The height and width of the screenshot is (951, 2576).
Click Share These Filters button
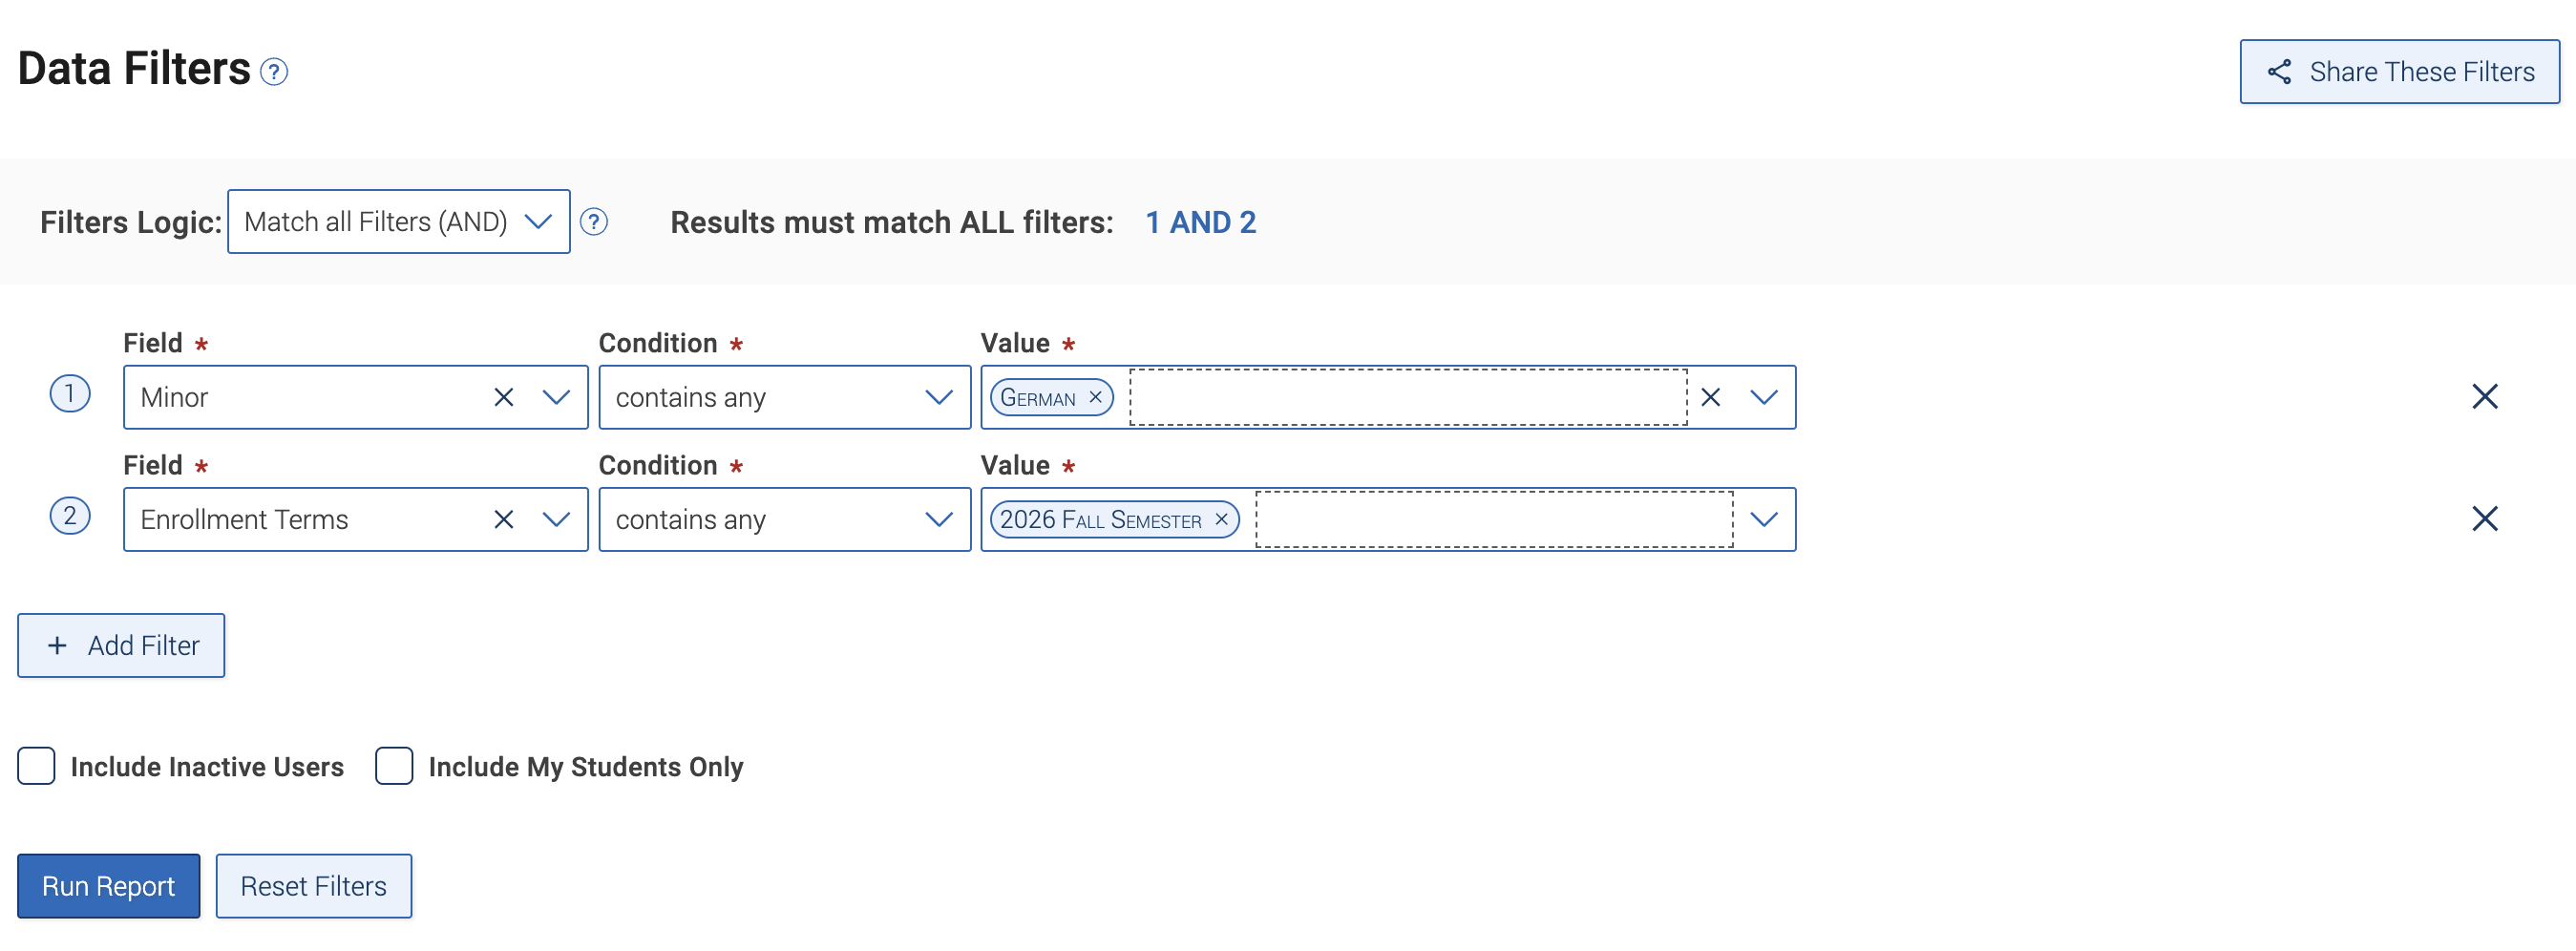(2399, 72)
